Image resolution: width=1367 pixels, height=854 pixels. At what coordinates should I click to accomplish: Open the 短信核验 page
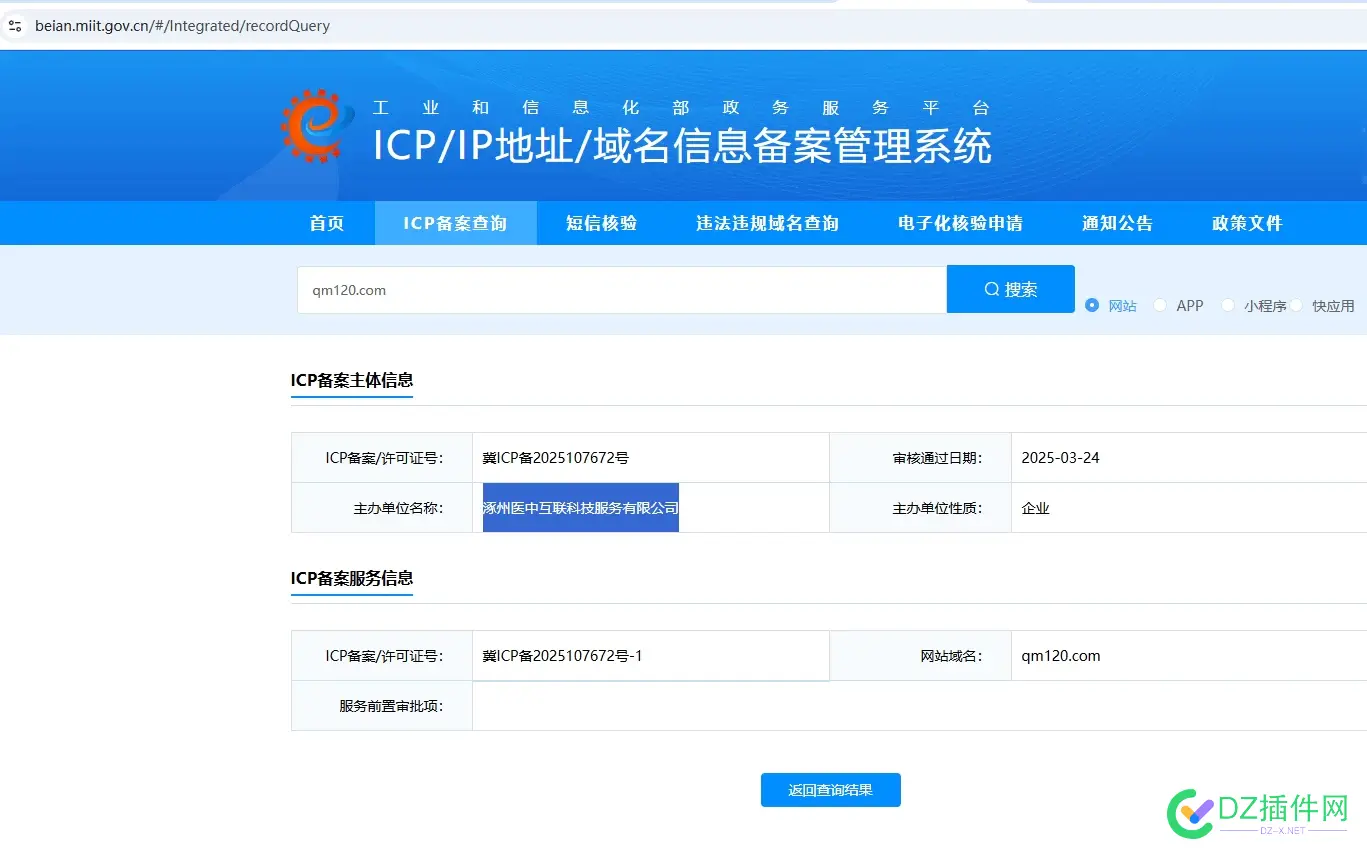601,223
